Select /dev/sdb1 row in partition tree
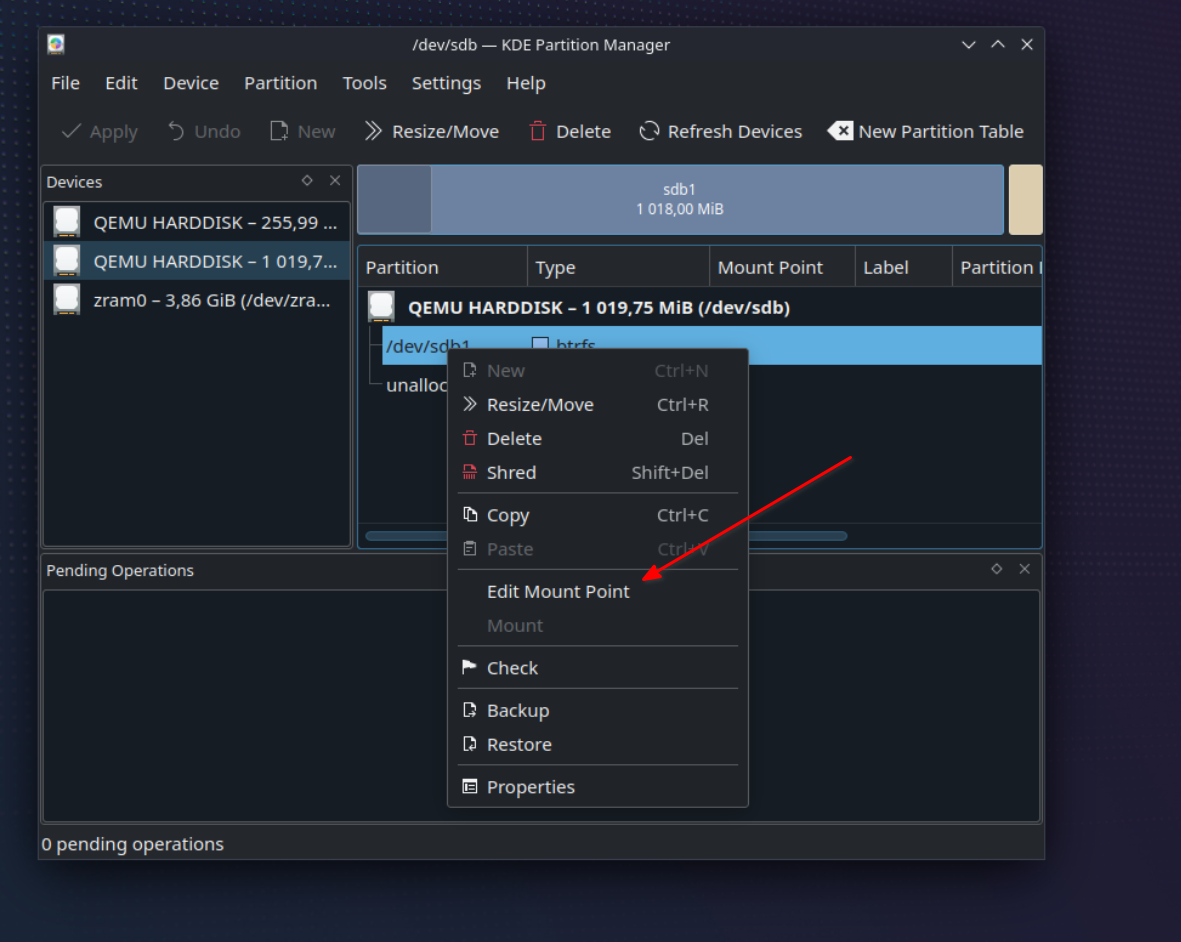 click(x=712, y=345)
